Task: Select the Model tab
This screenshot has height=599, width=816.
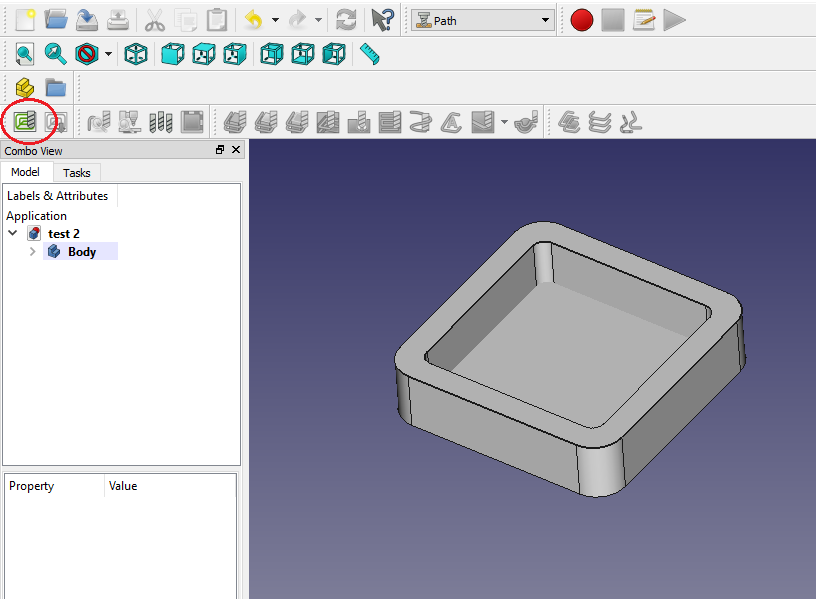Action: 27,172
